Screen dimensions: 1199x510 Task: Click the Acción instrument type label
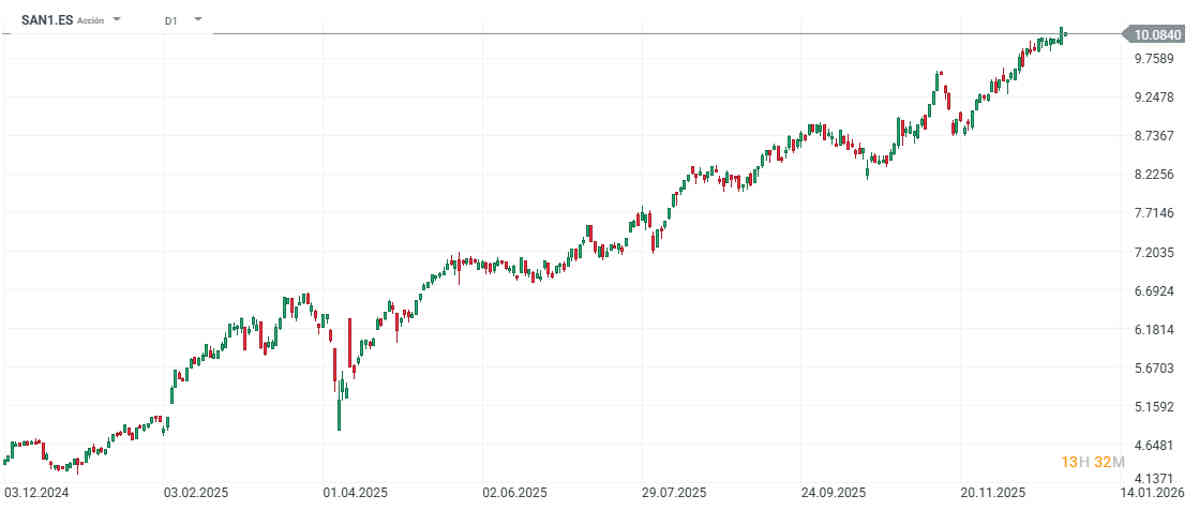(x=91, y=20)
